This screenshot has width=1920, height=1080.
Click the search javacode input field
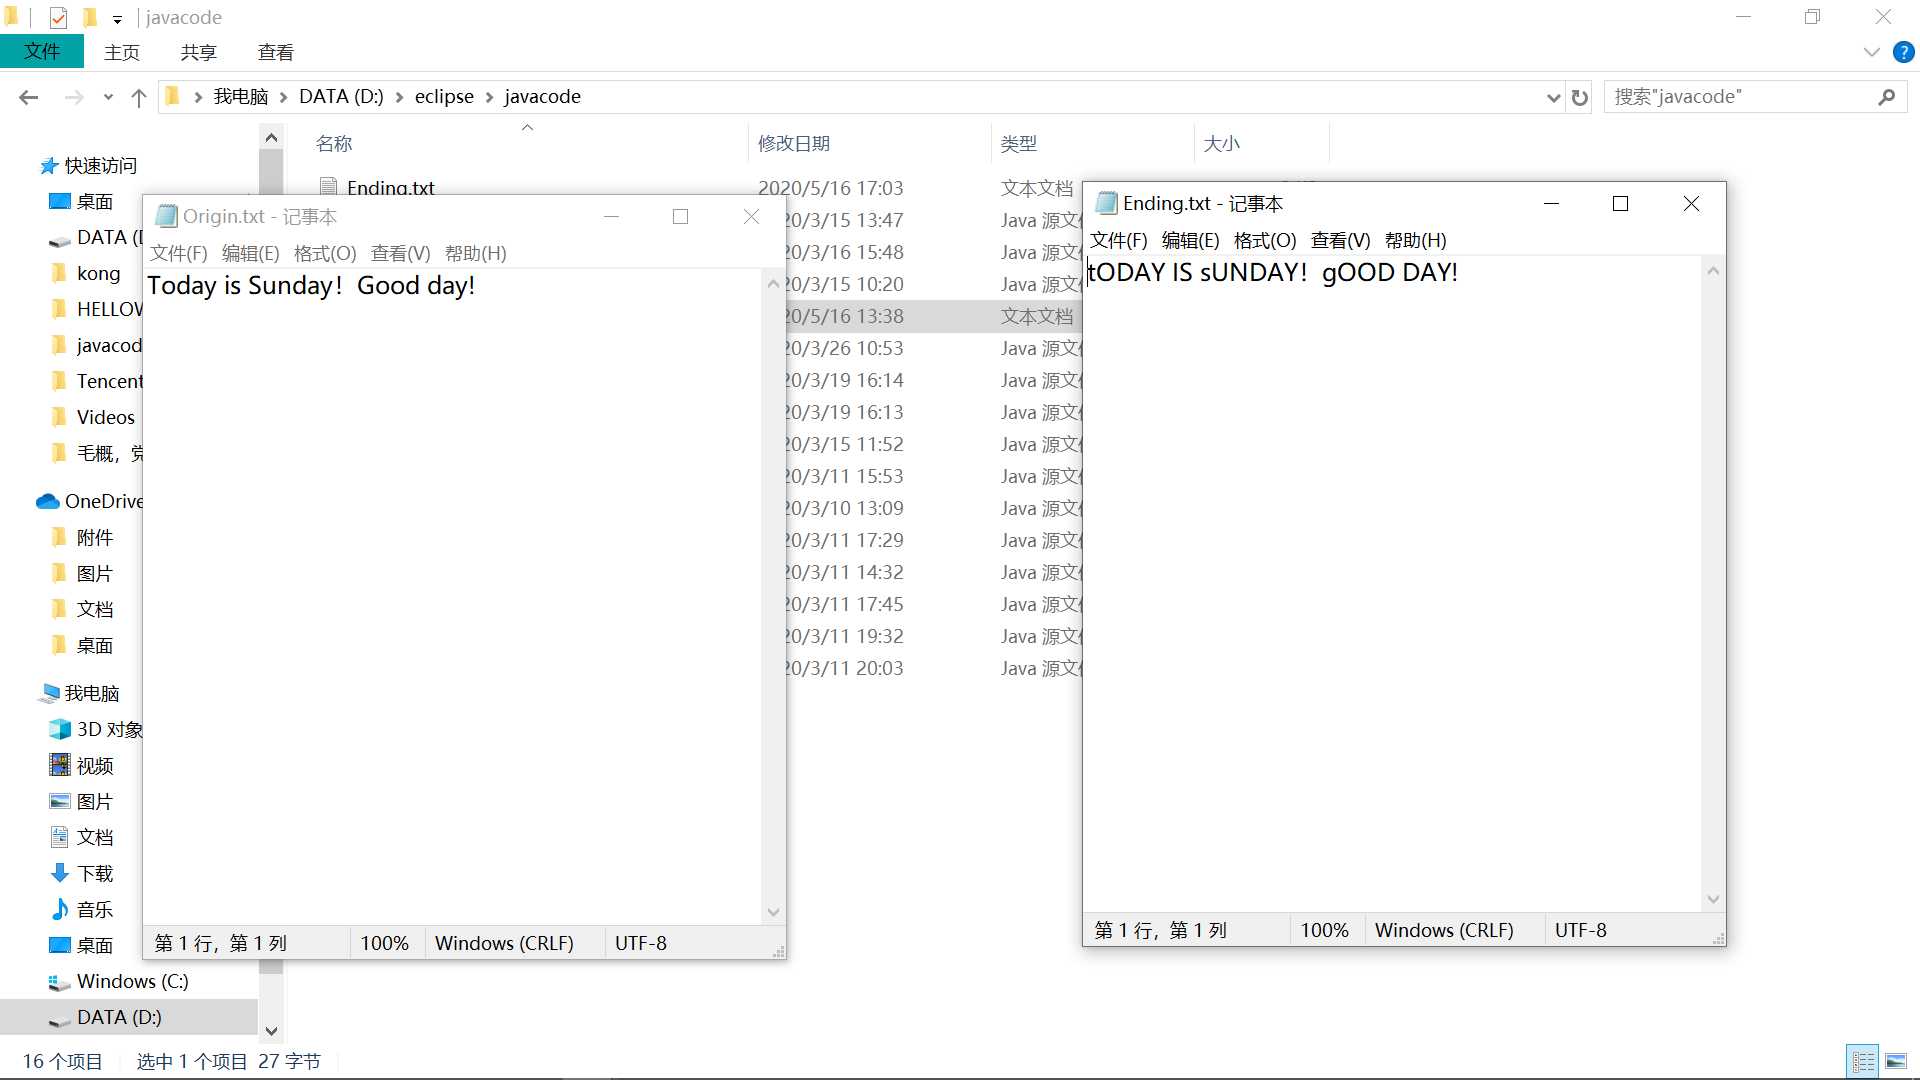(1740, 97)
